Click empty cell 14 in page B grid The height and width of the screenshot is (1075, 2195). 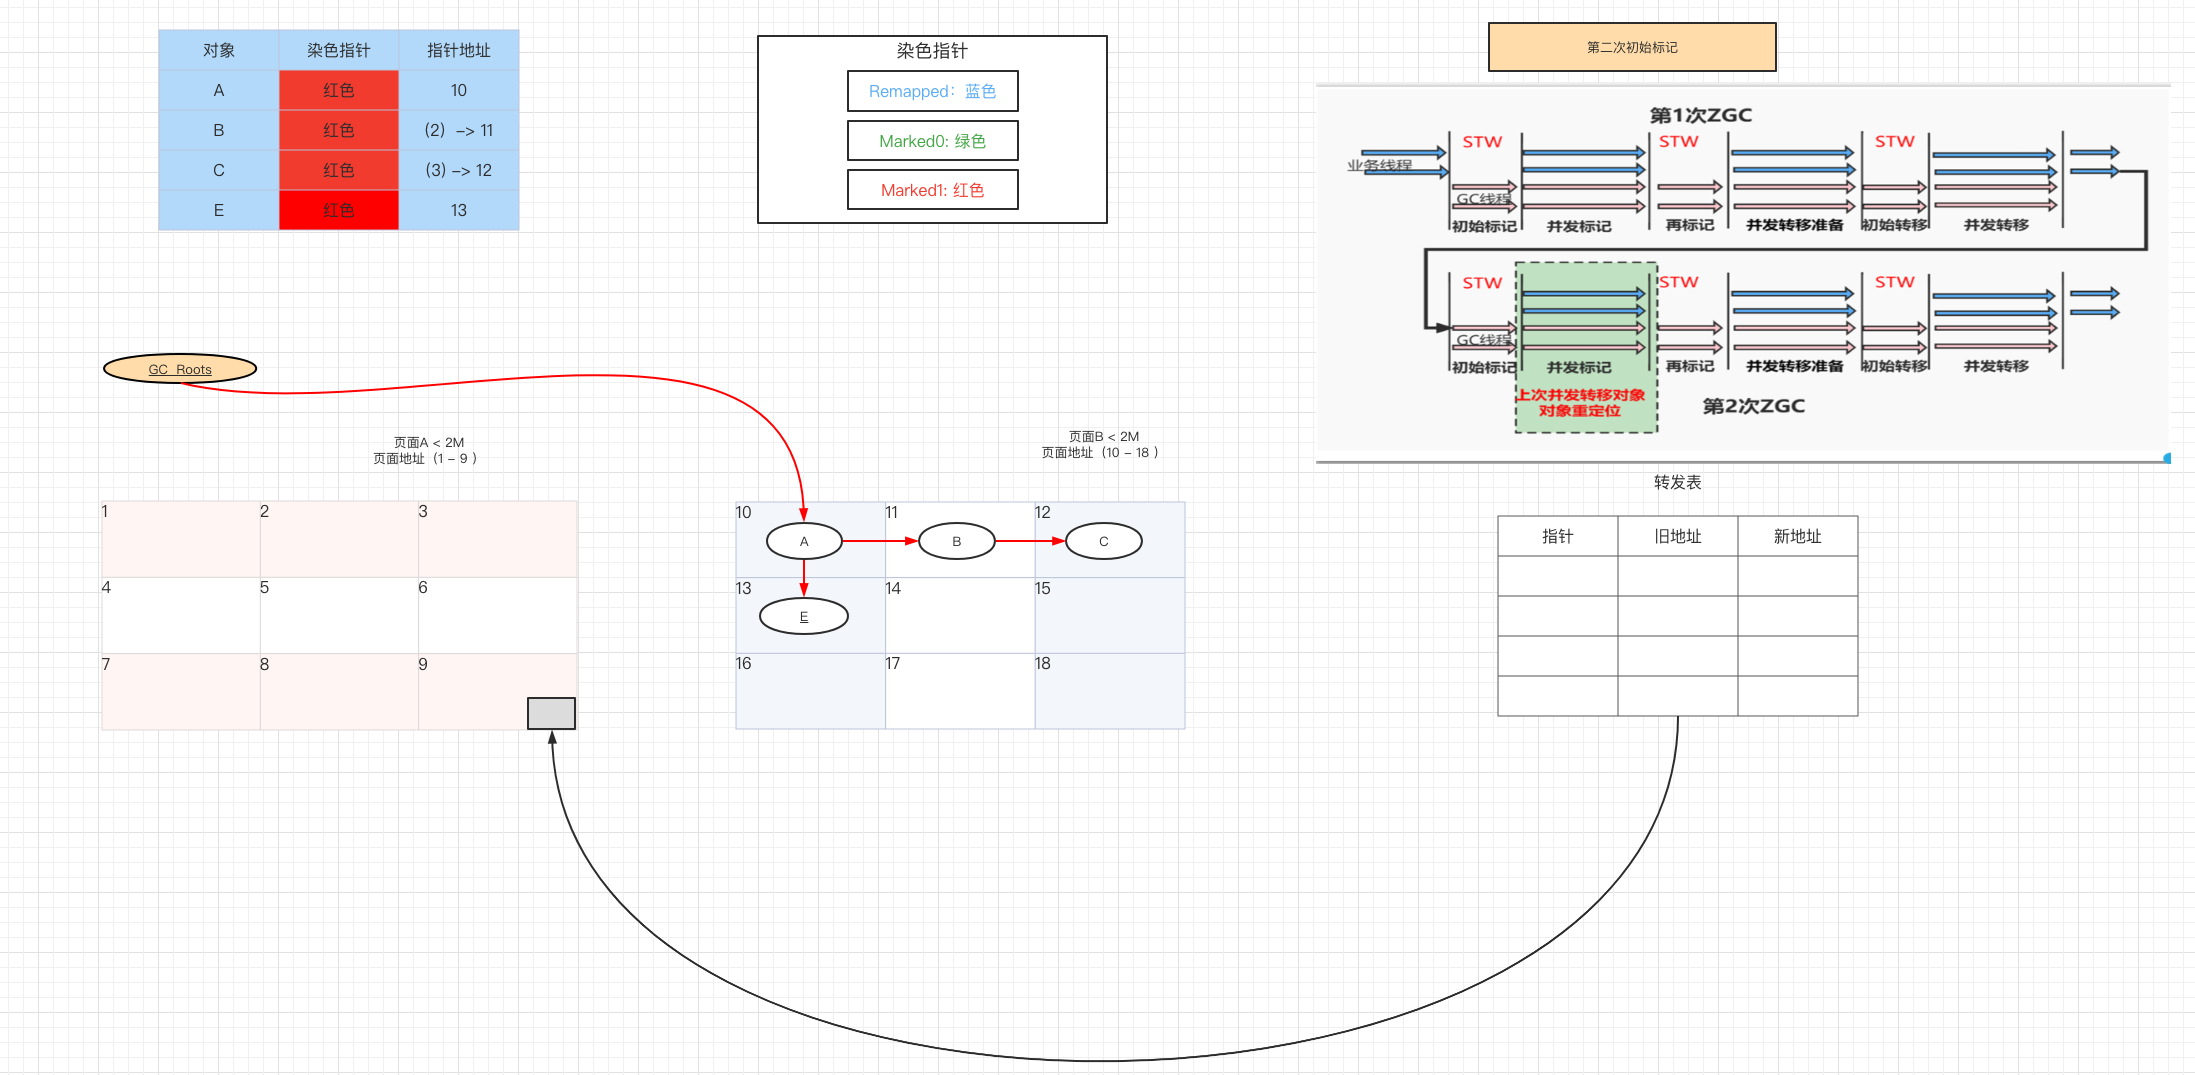[x=959, y=616]
